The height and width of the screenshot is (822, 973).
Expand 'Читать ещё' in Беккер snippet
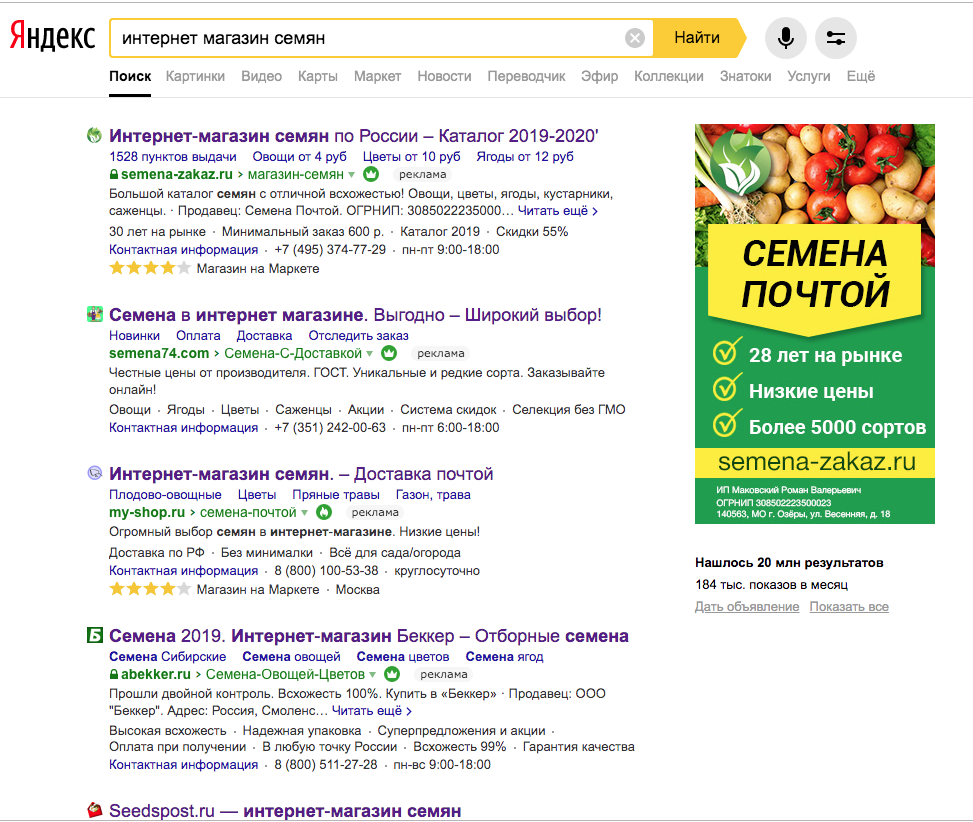pos(372,711)
